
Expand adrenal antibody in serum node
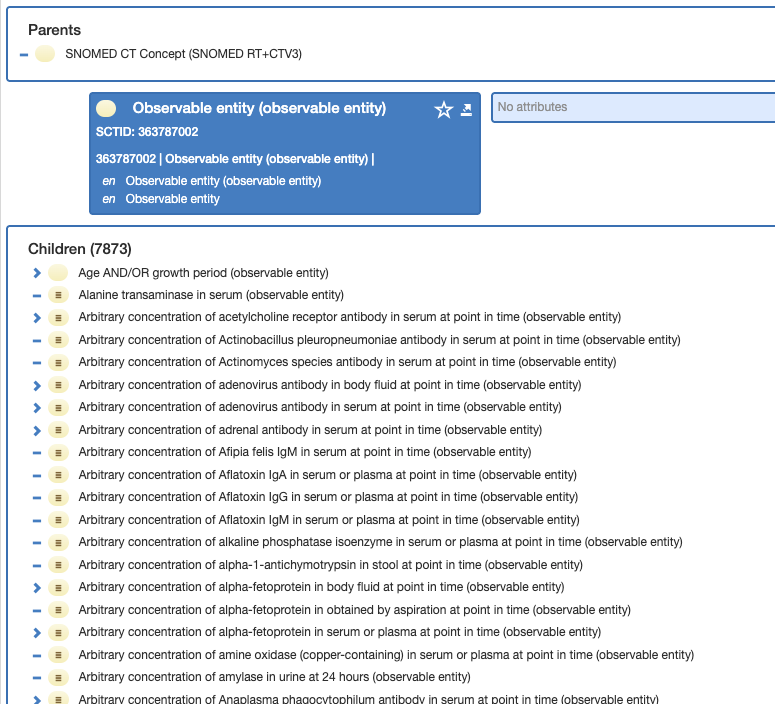coord(37,431)
